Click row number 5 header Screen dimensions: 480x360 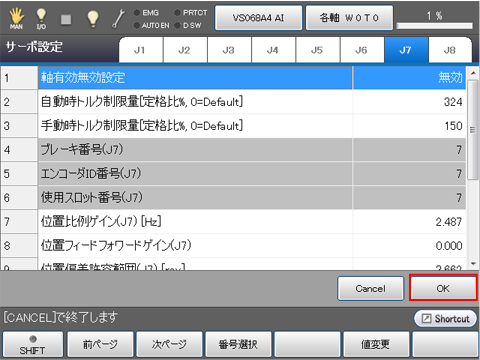point(19,174)
